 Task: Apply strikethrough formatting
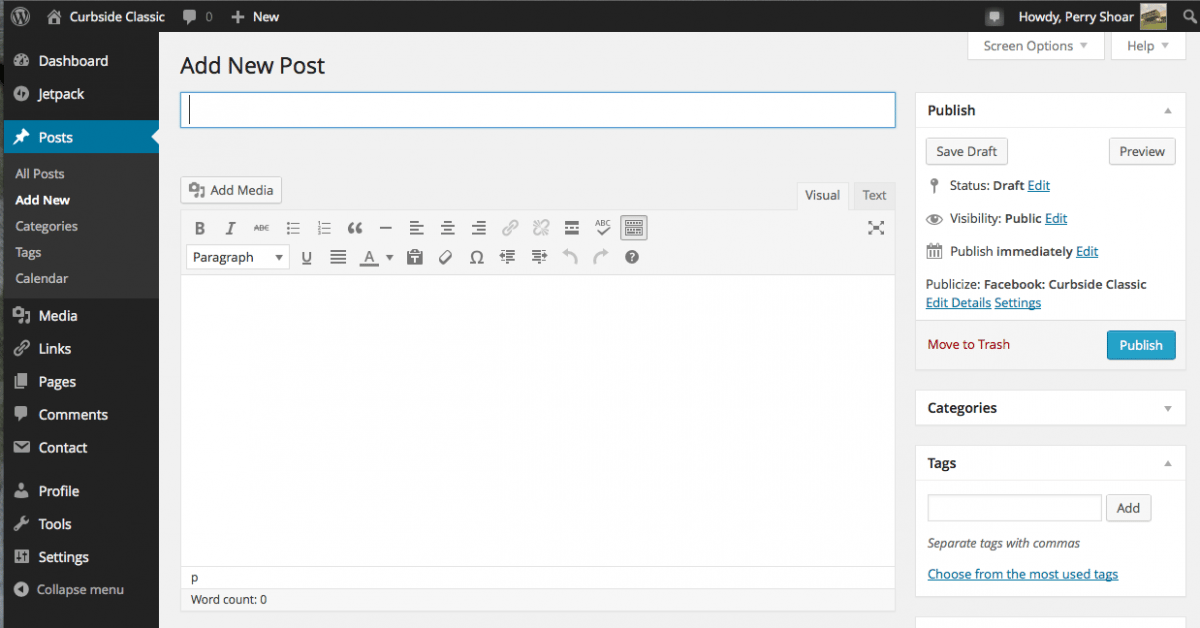[x=261, y=228]
